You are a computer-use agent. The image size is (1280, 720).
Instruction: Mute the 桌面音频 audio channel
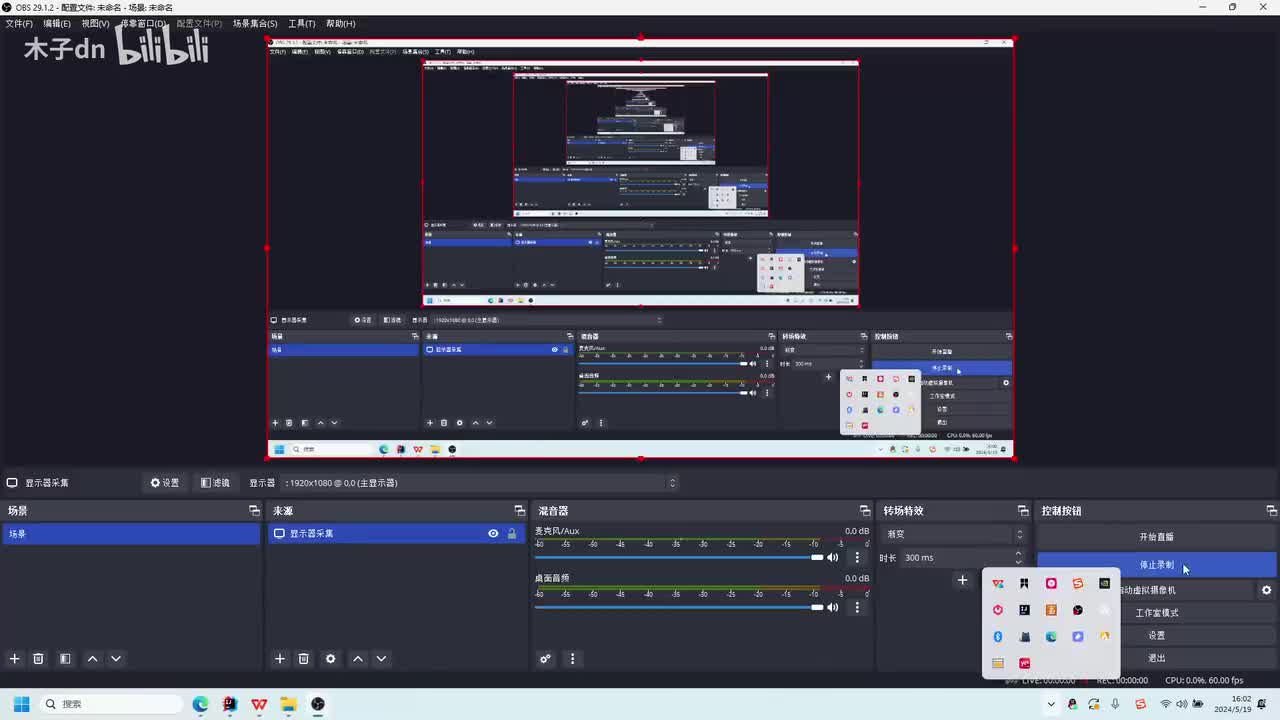click(833, 607)
